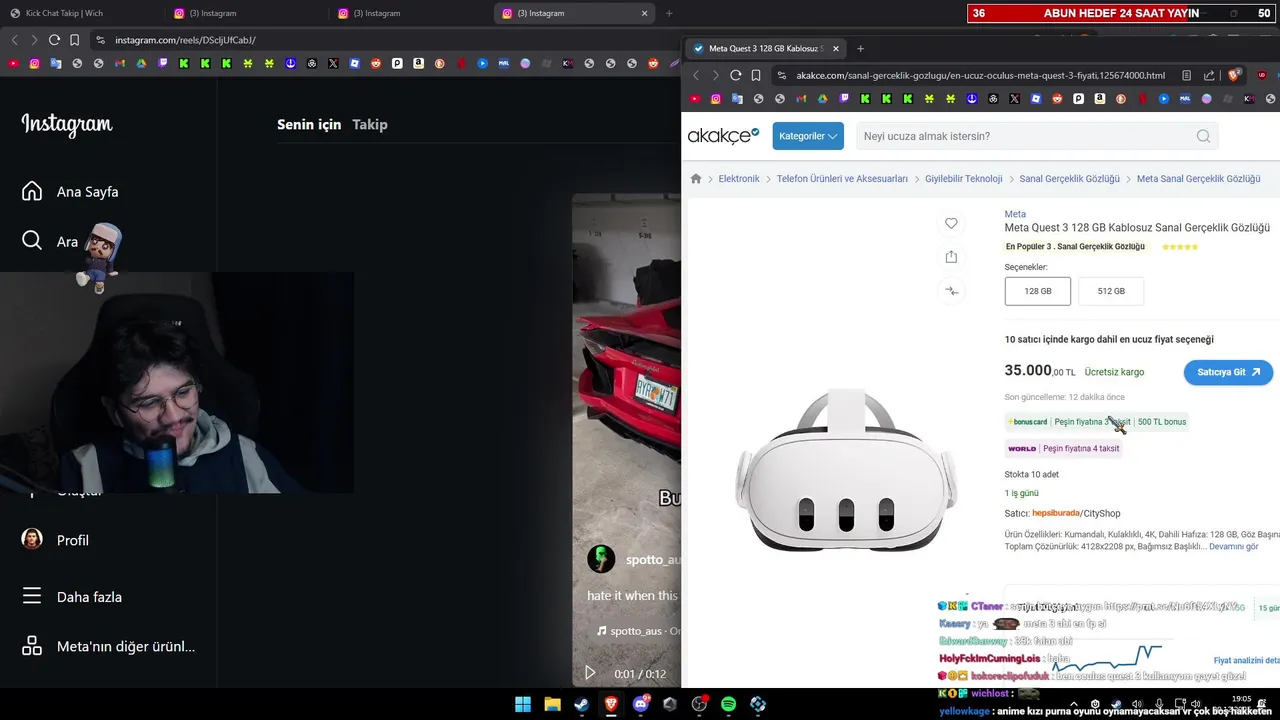Open the Elektronik breadcrumb
Image resolution: width=1280 pixels, height=720 pixels.
(x=739, y=179)
